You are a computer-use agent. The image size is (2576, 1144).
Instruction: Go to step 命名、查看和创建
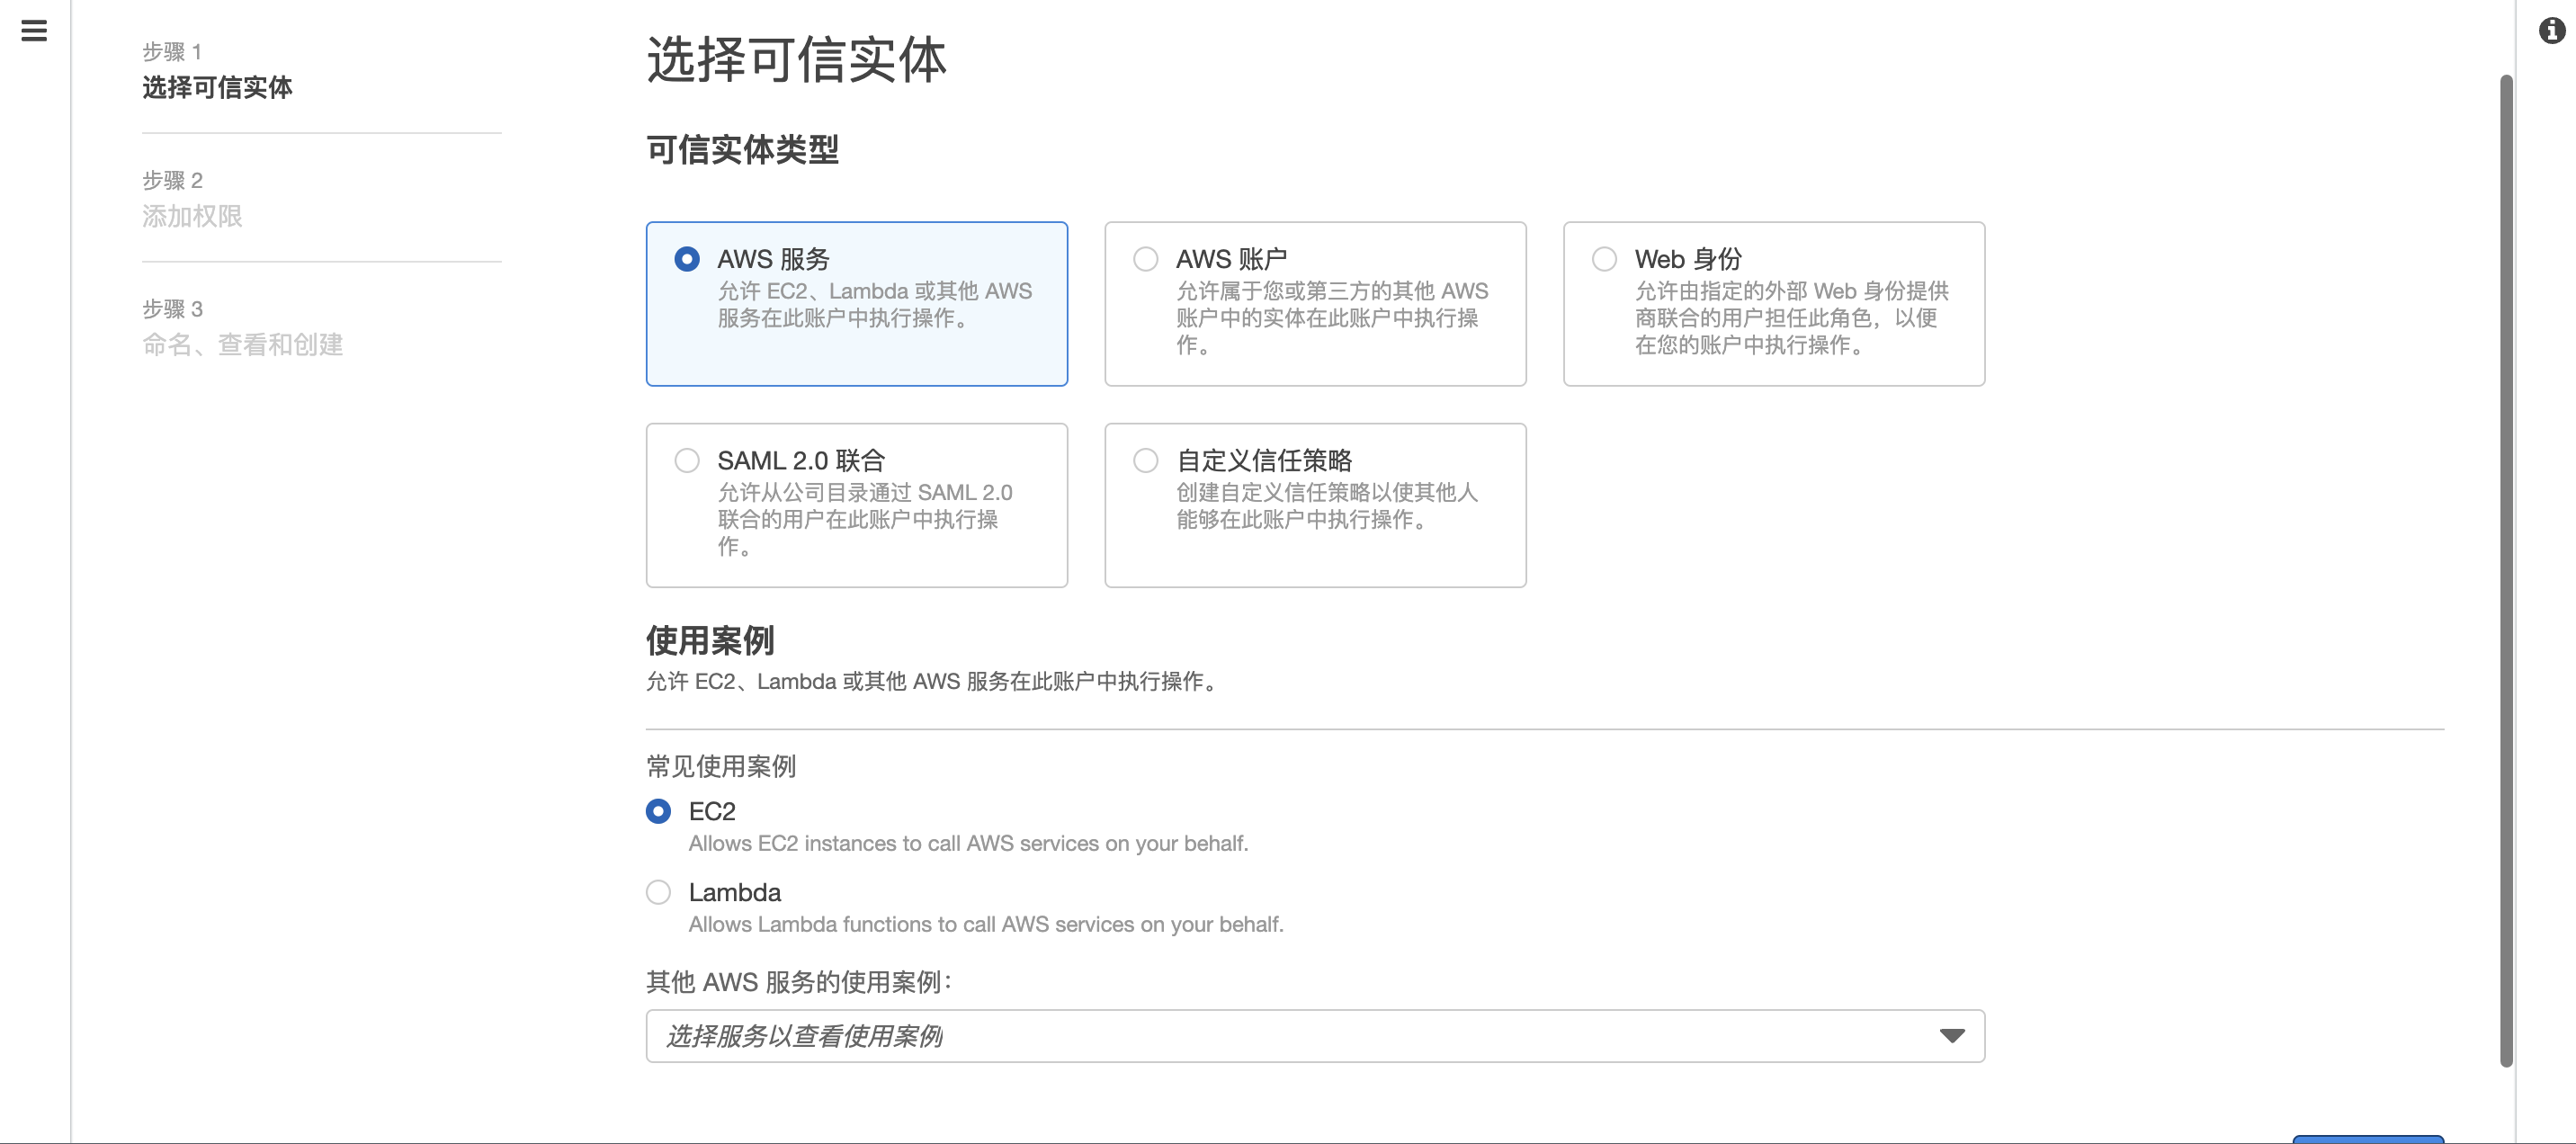click(x=243, y=344)
